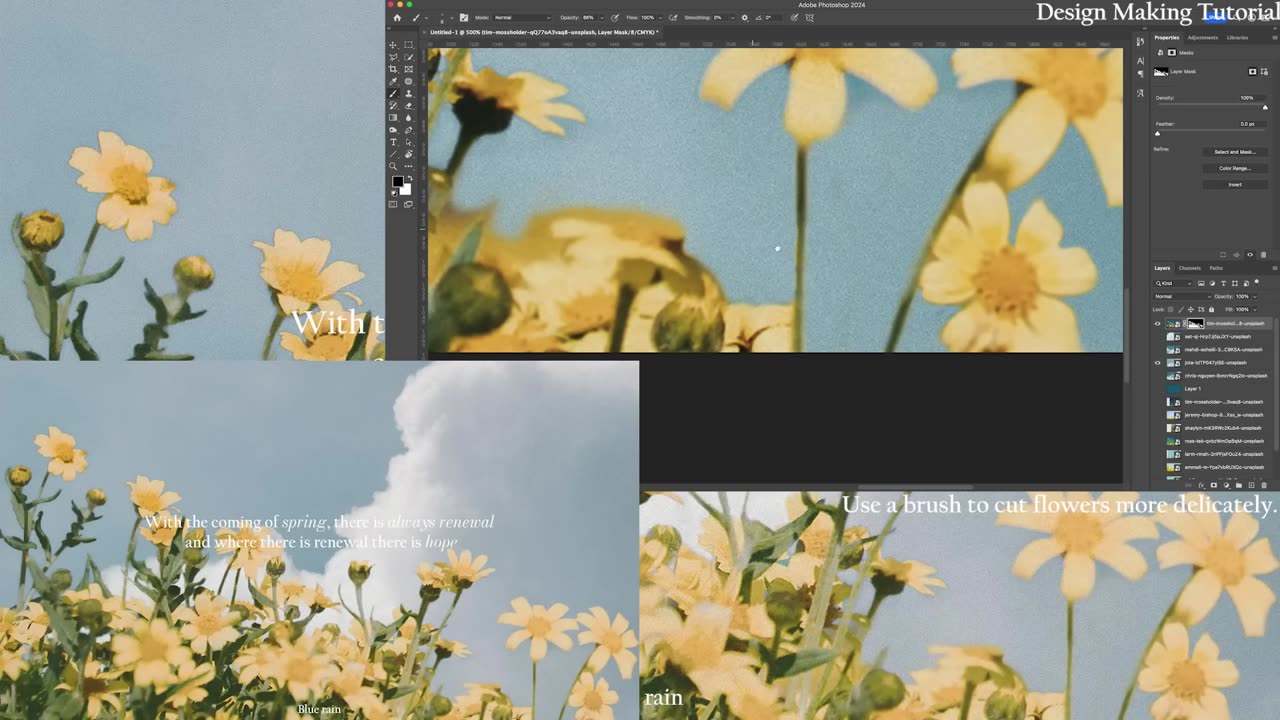
Task: Open layer Opacity dropdown in Layers panel
Action: 1255,297
